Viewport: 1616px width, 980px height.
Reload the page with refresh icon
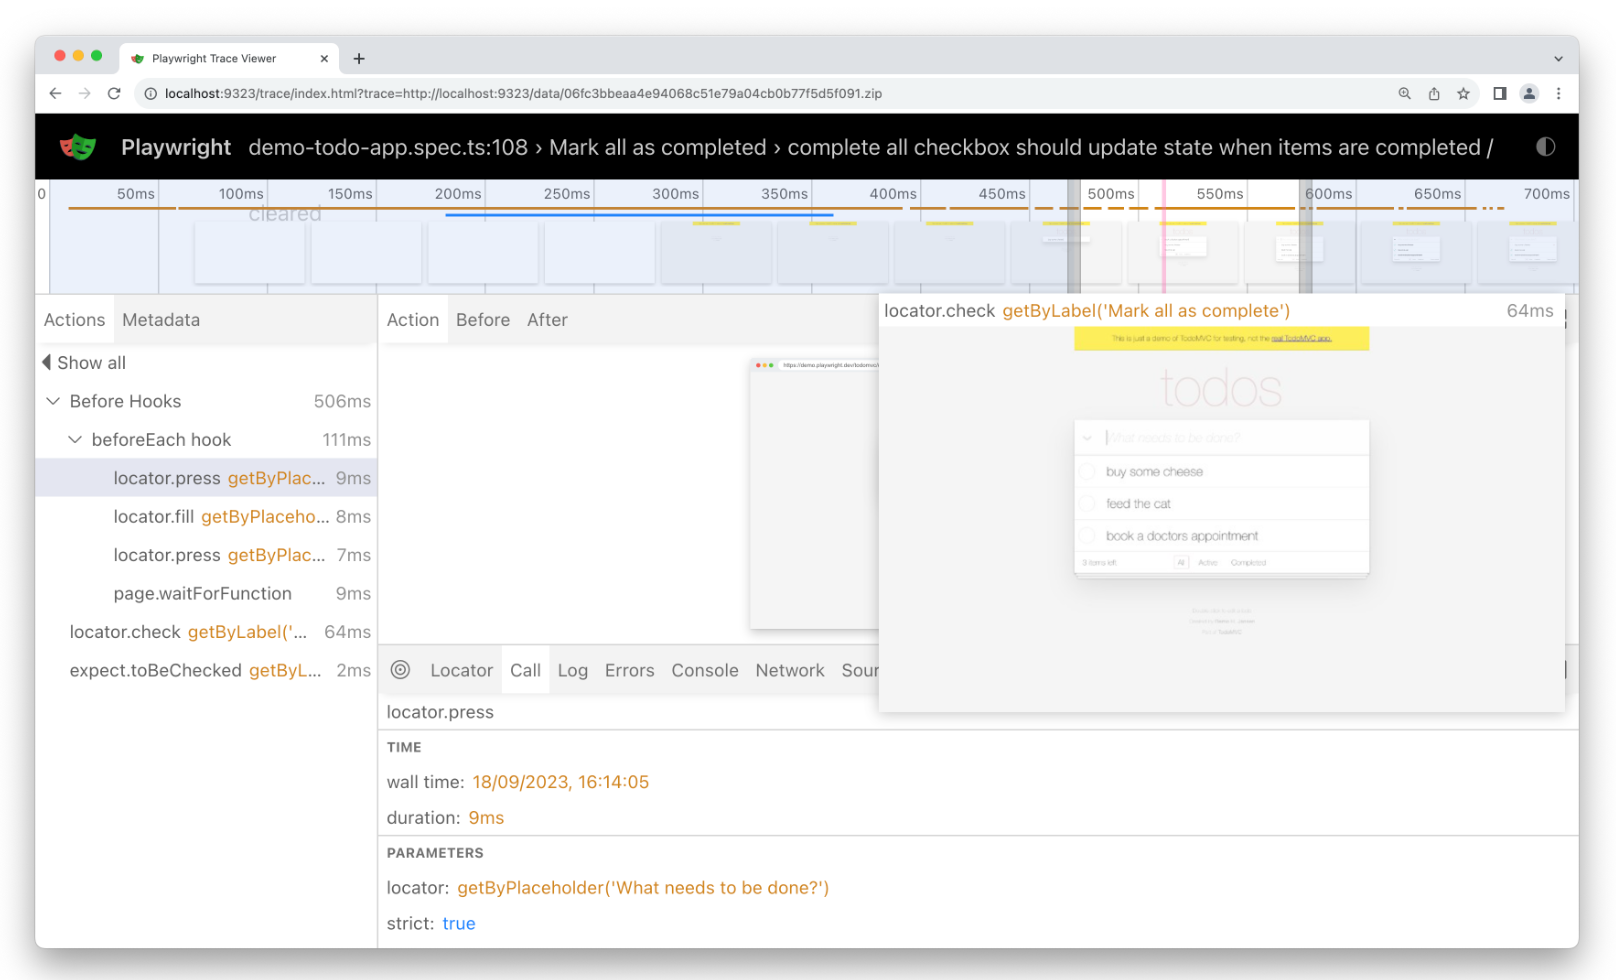[114, 93]
